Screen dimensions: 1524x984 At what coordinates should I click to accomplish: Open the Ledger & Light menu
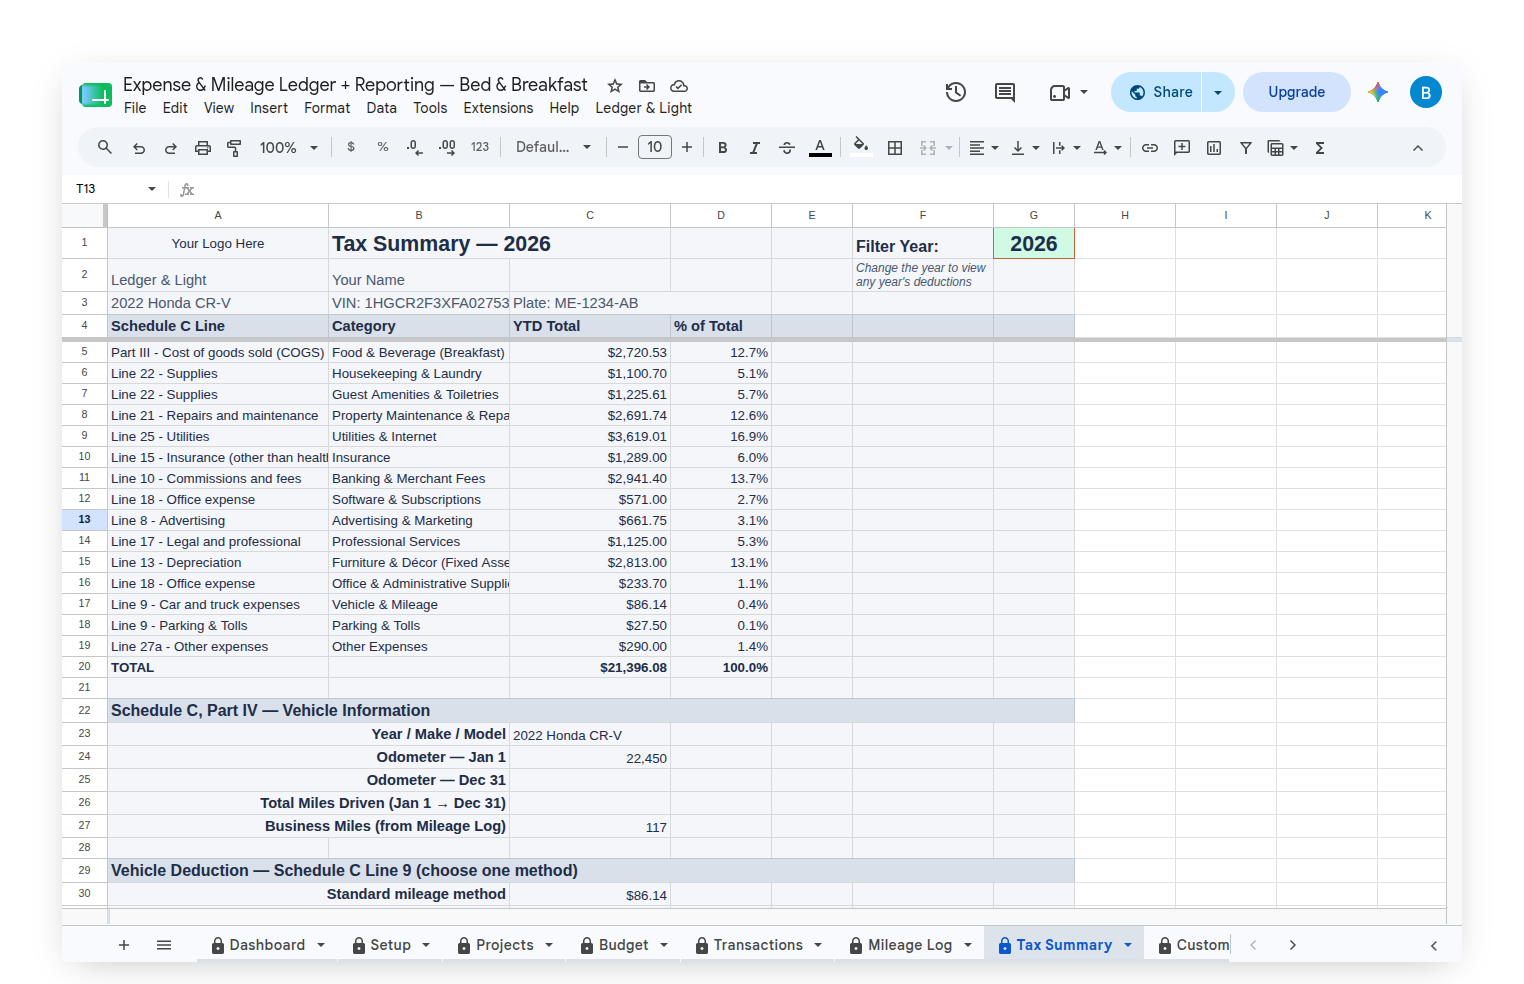[644, 108]
